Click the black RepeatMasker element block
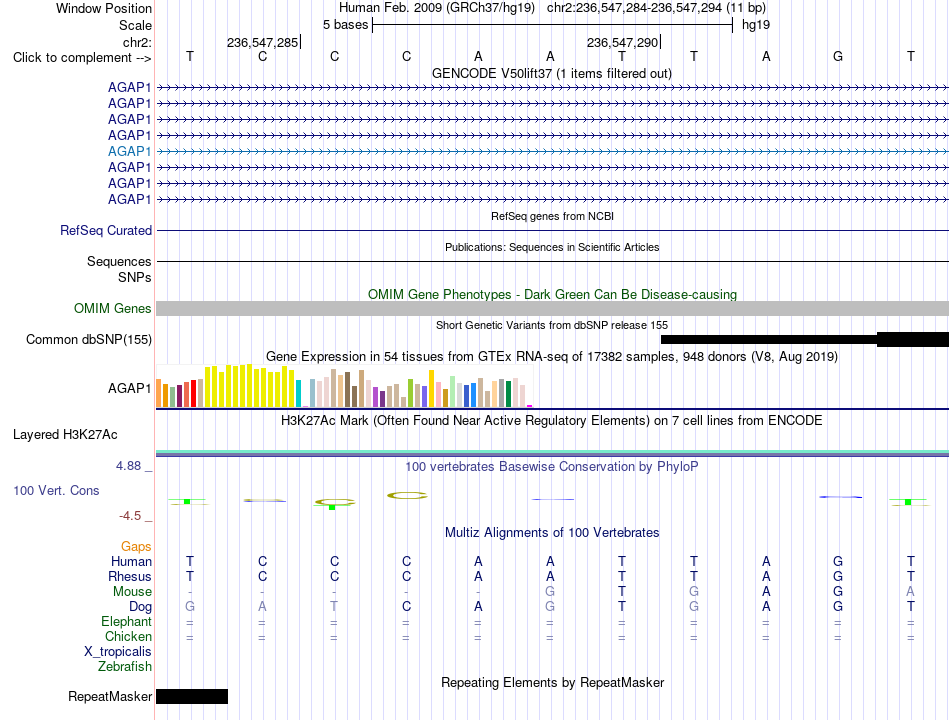Screen dimensions: 950x720 (192, 696)
